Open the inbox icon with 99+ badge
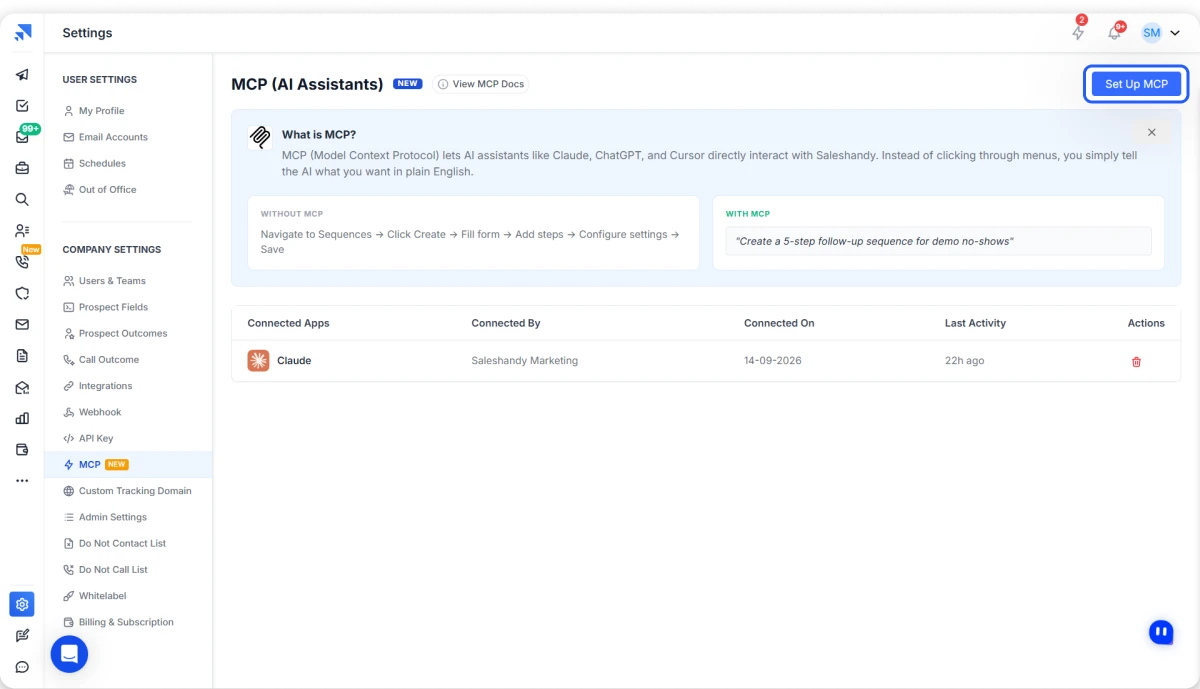 22,137
